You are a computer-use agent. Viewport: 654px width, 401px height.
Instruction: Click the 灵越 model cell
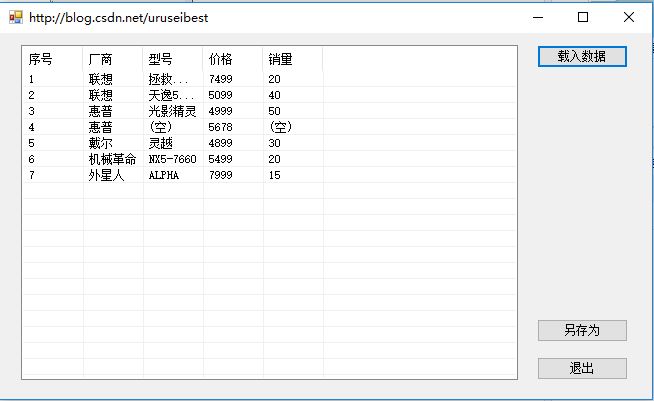161,143
